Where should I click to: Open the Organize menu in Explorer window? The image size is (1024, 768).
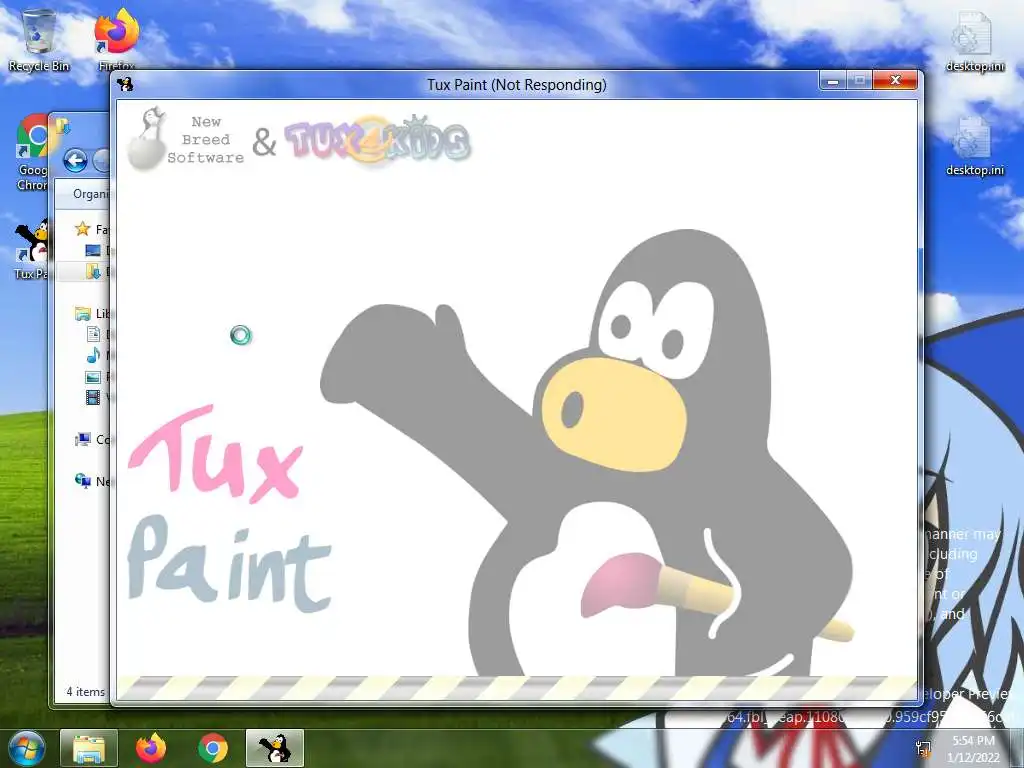click(x=89, y=194)
